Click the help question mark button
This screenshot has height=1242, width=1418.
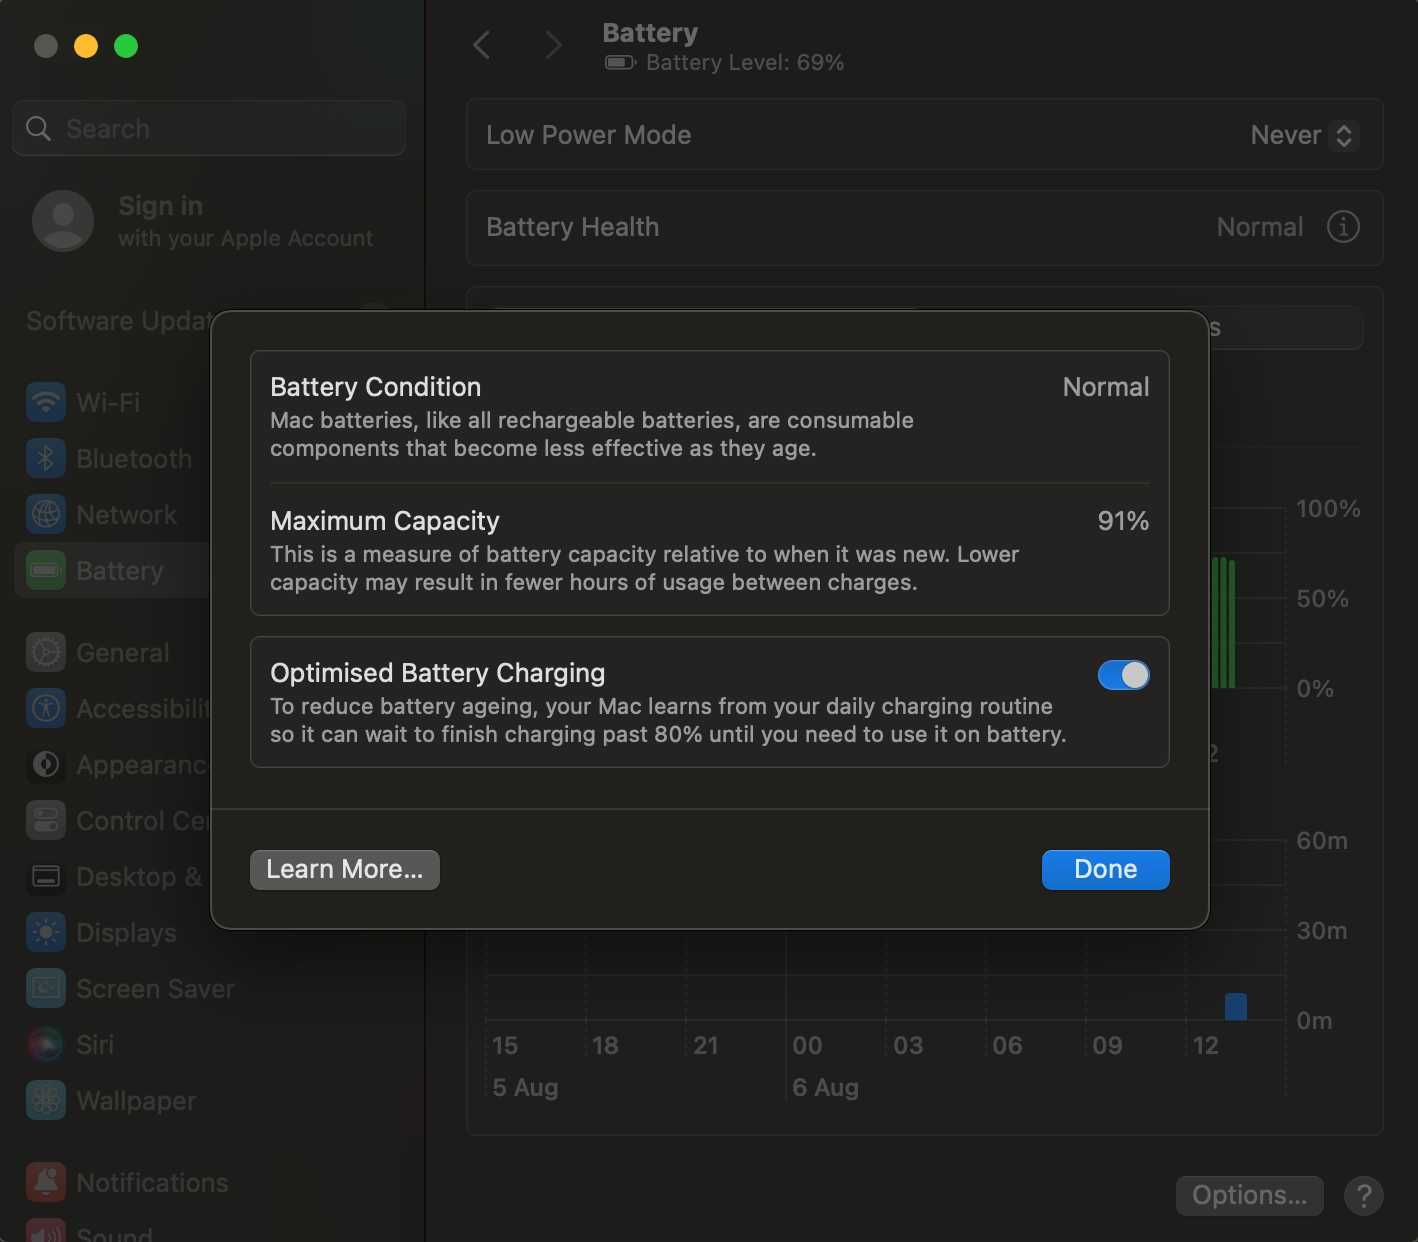[x=1363, y=1195]
